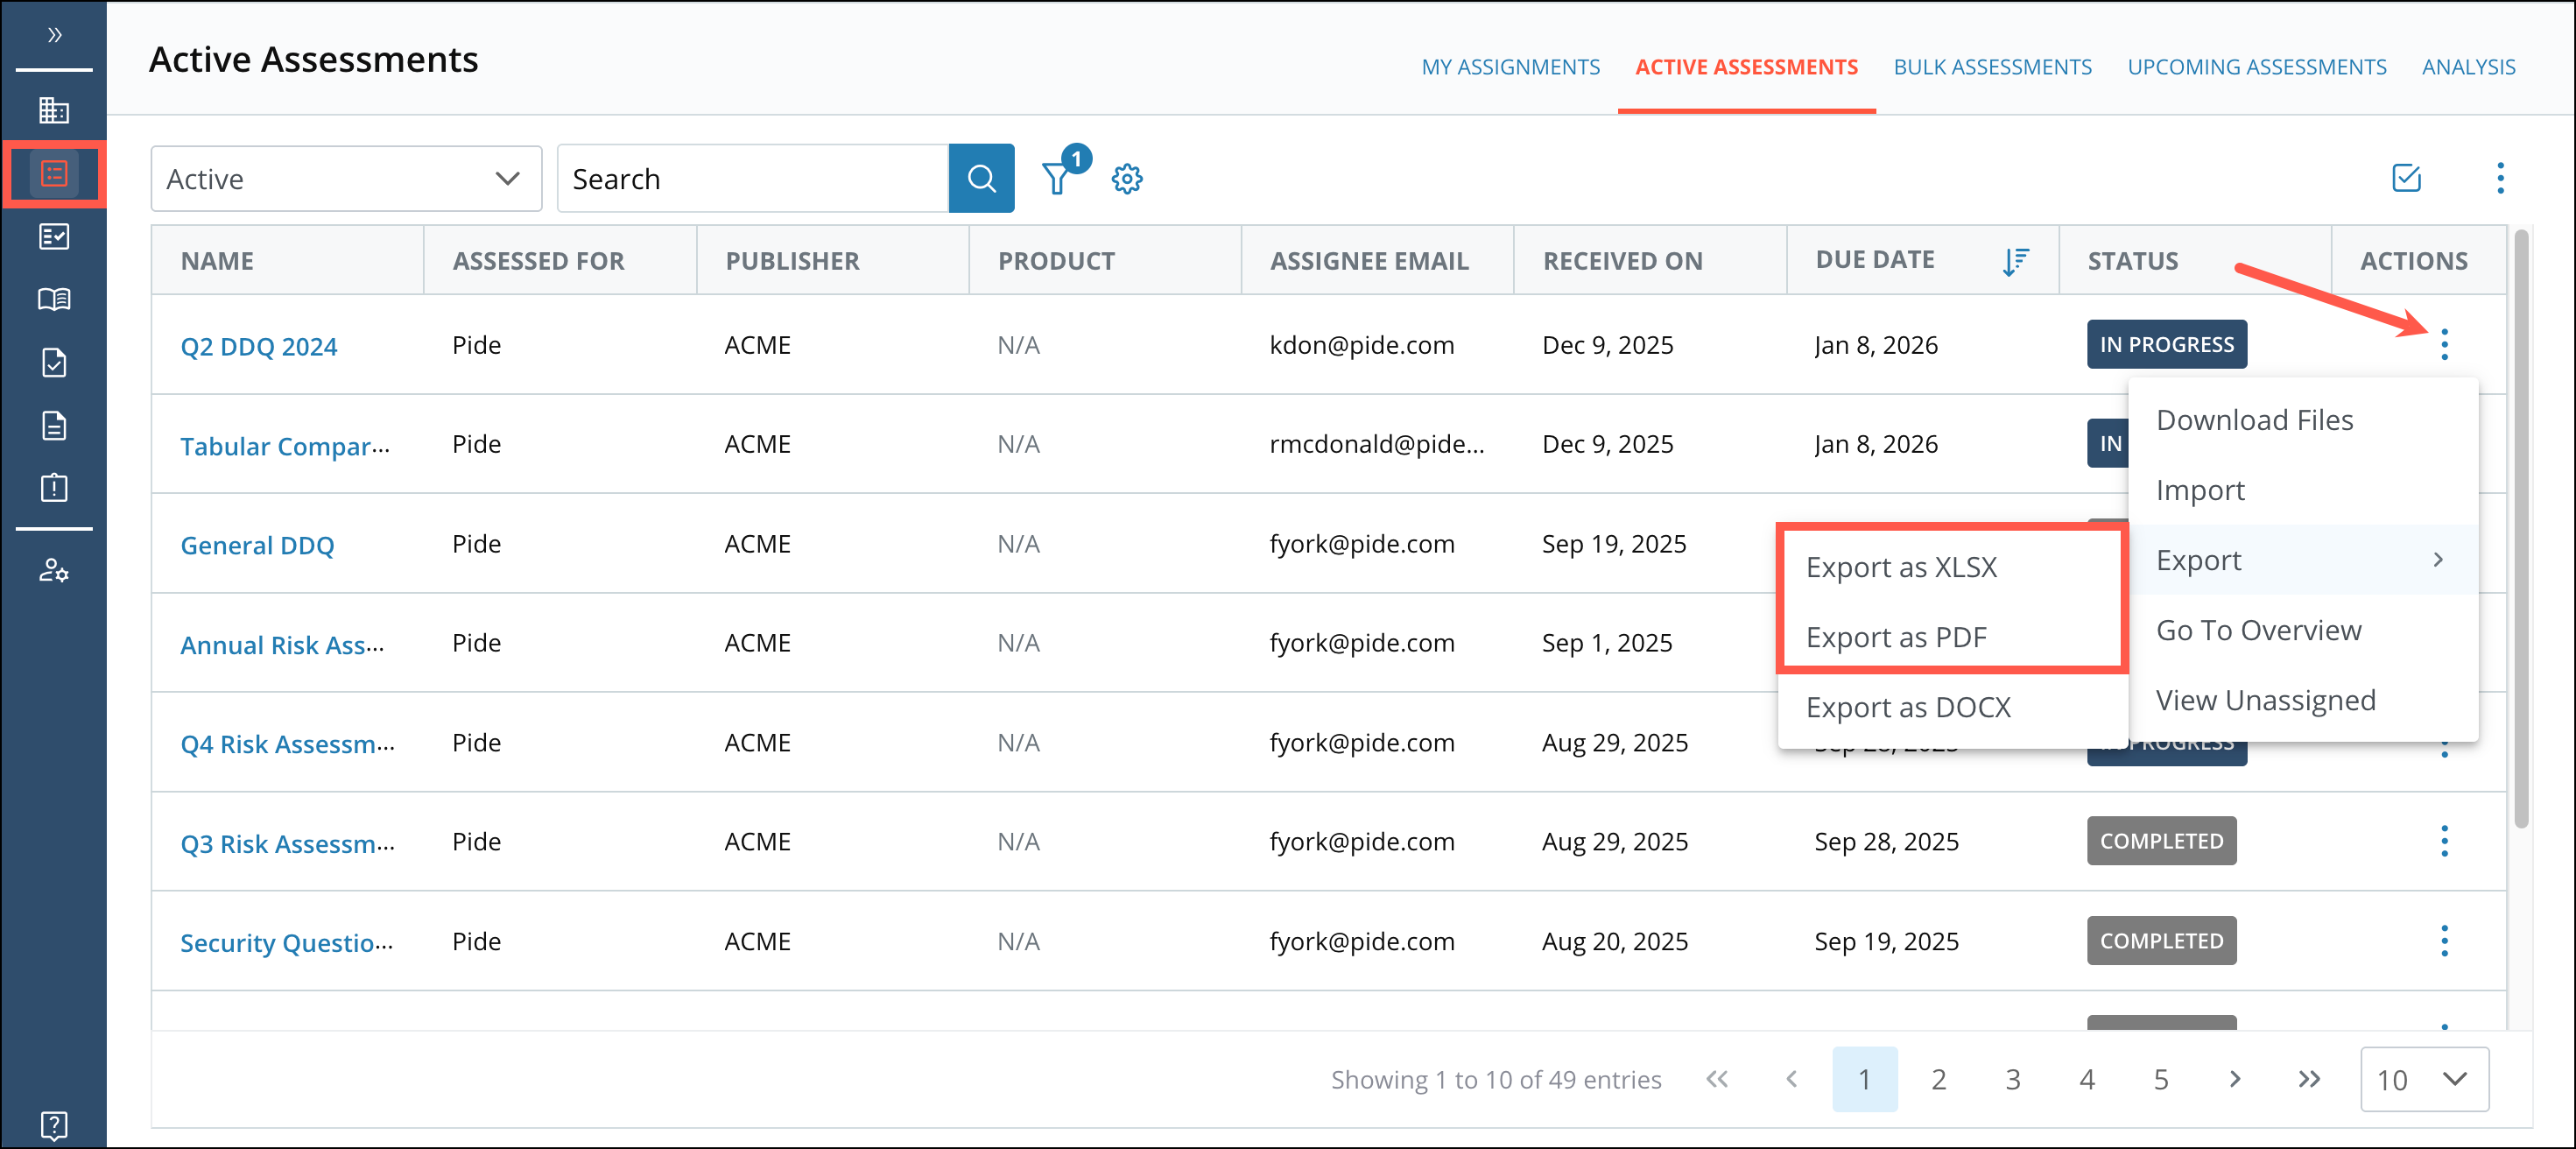
Task: Select the building/organizations icon in sidebar
Action: (x=54, y=110)
